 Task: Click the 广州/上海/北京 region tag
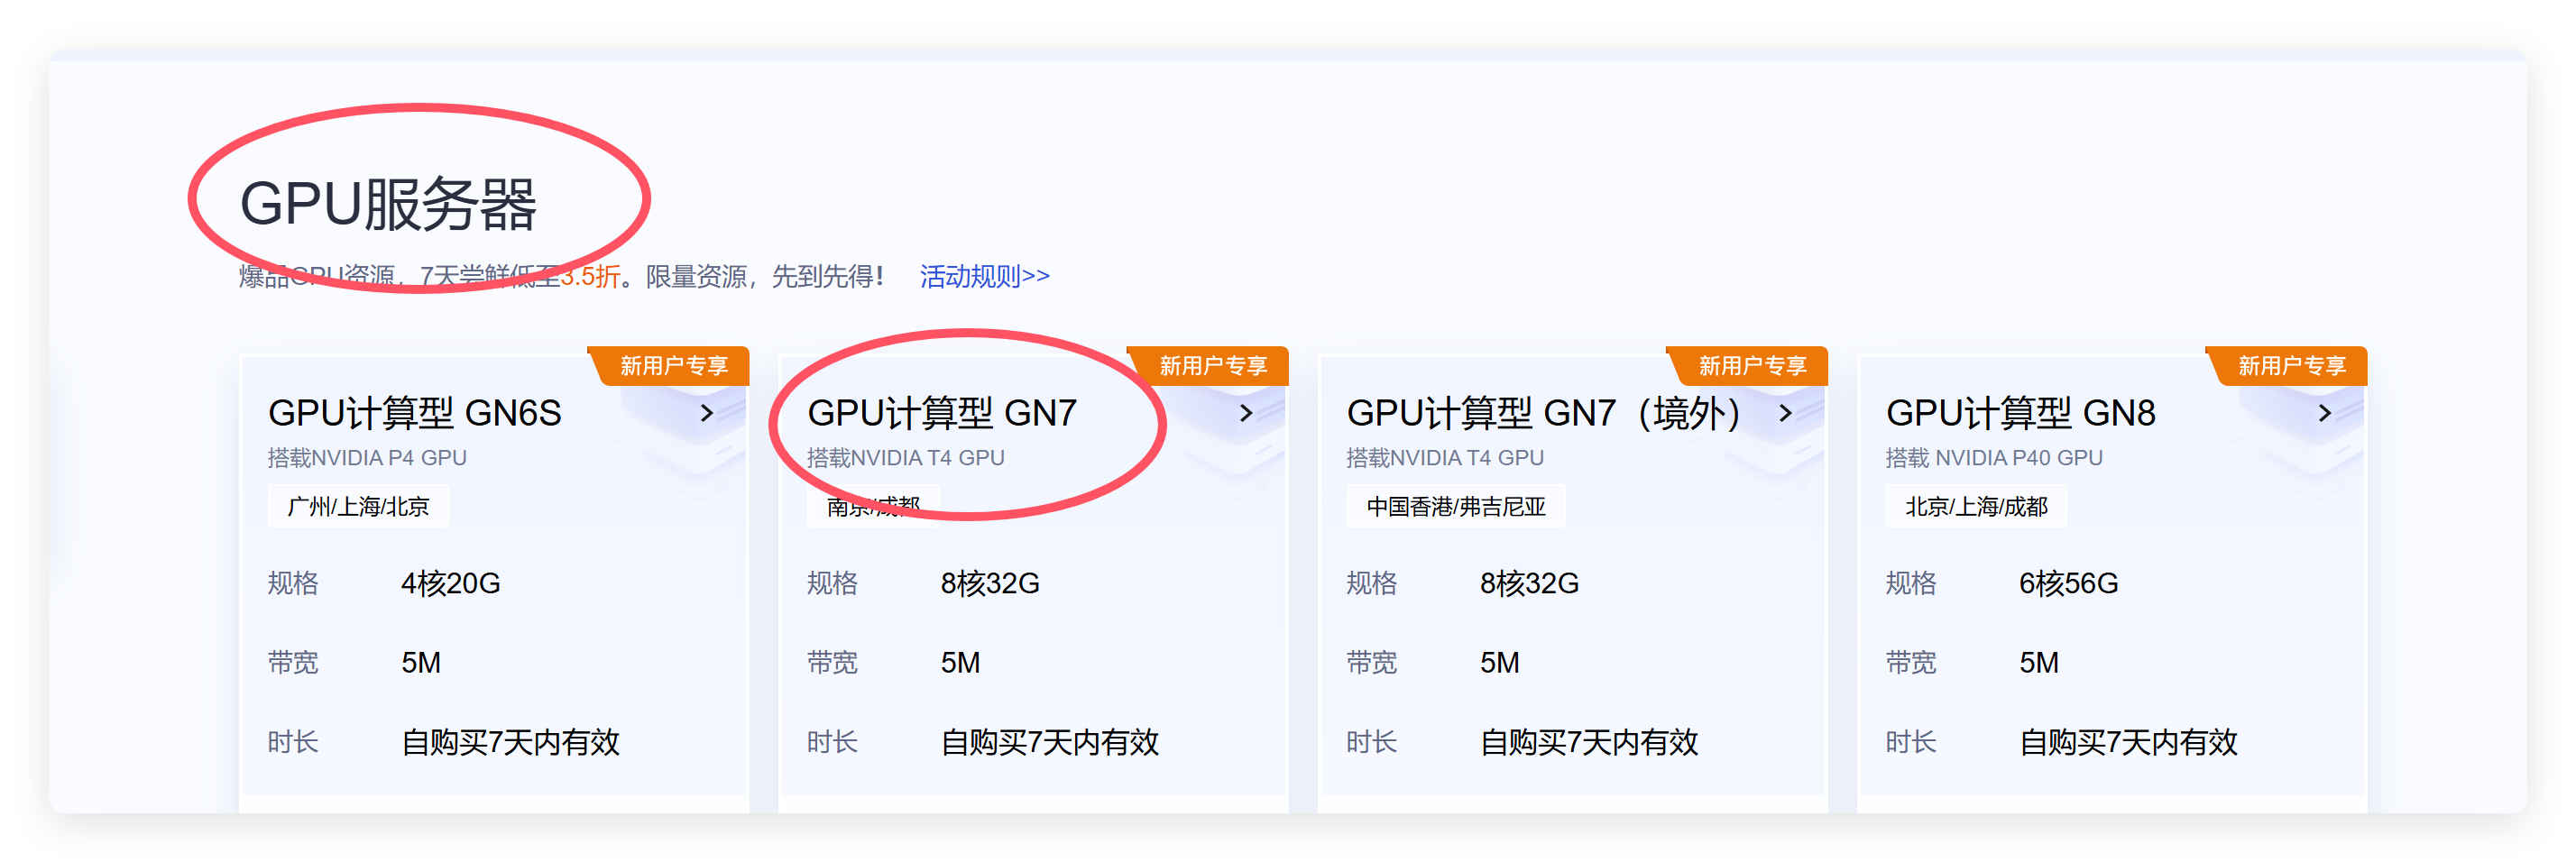tap(358, 506)
